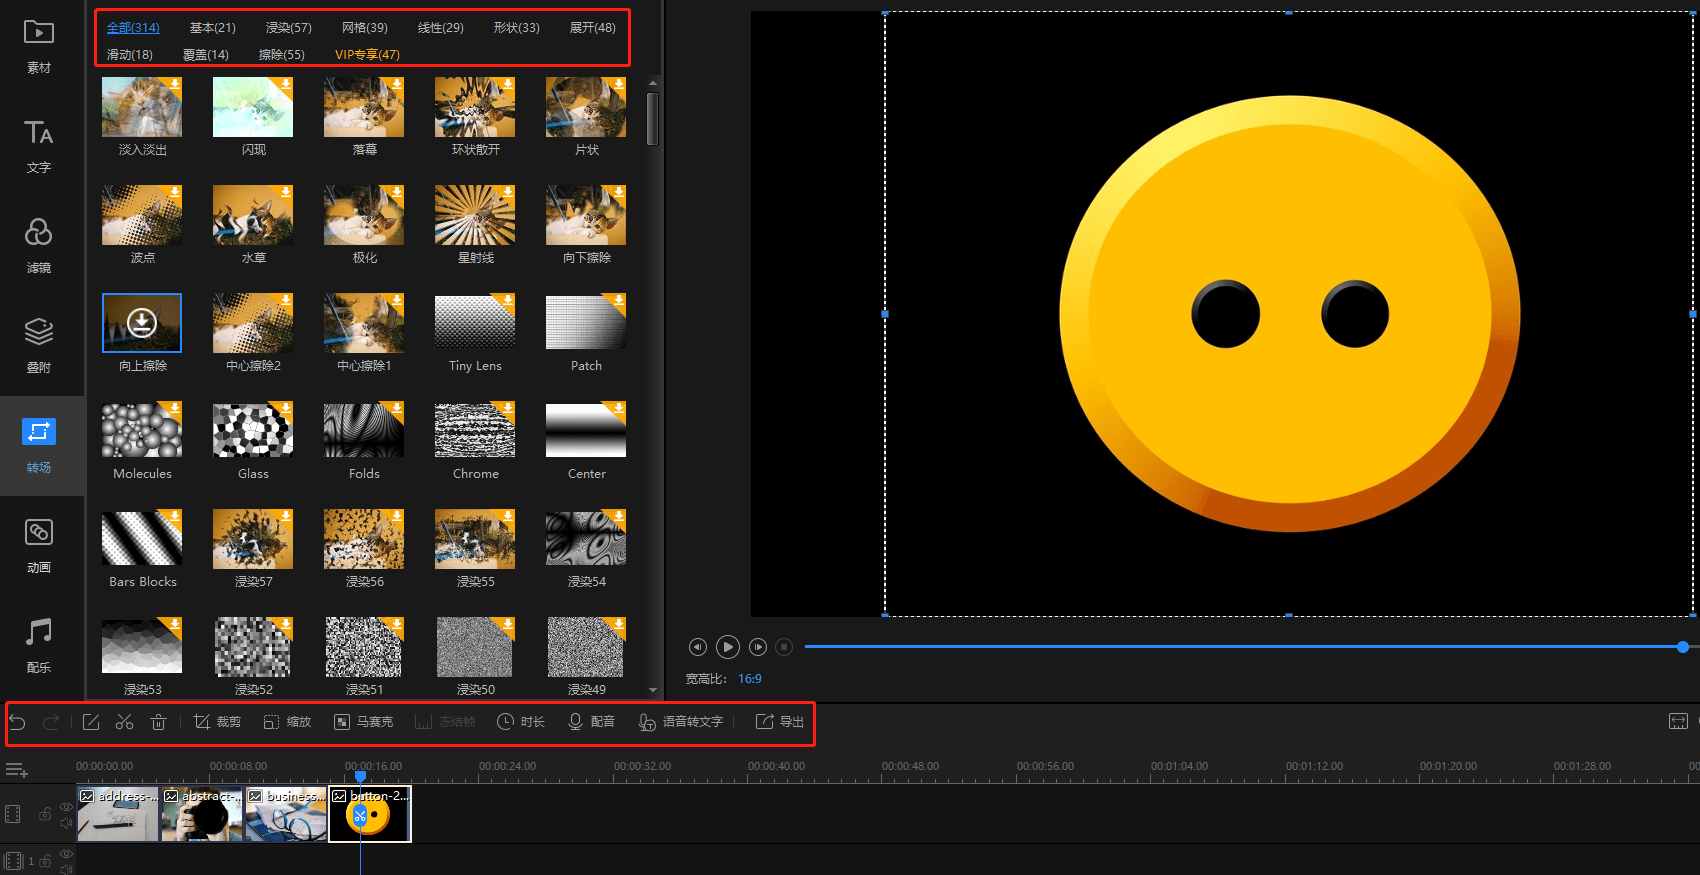Click the second track film strip icon
The height and width of the screenshot is (875, 1700).
13,860
